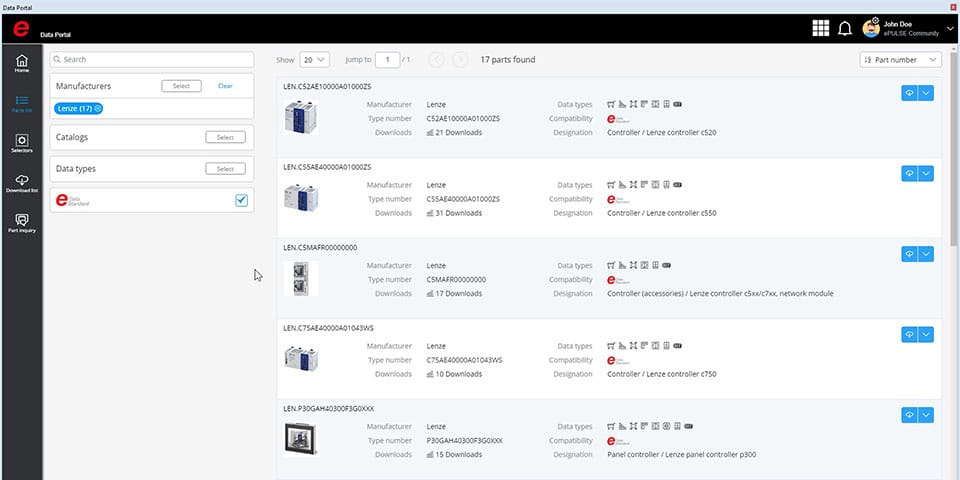The height and width of the screenshot is (480, 960).
Task: Click Clear link in Manufacturers filter
Action: pyautogui.click(x=225, y=86)
